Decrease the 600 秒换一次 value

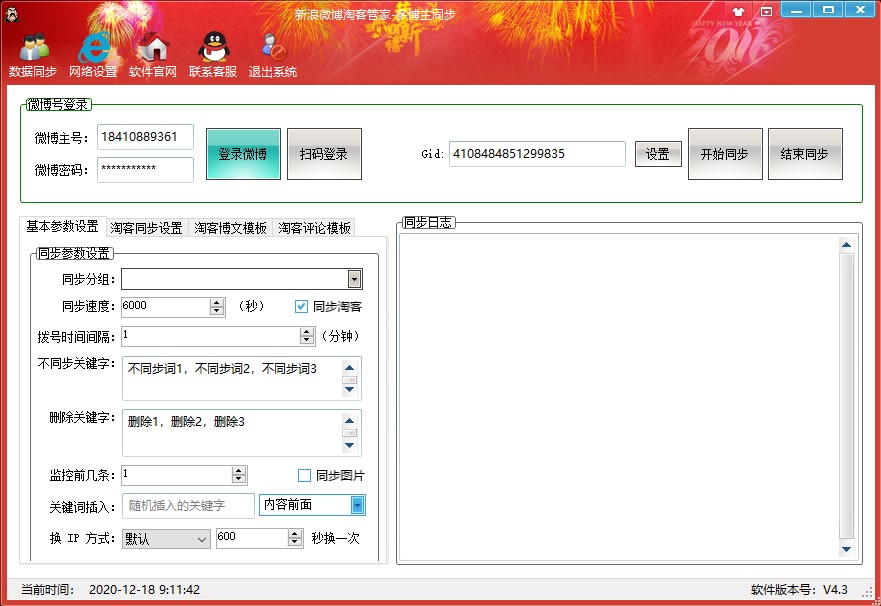[x=295, y=543]
